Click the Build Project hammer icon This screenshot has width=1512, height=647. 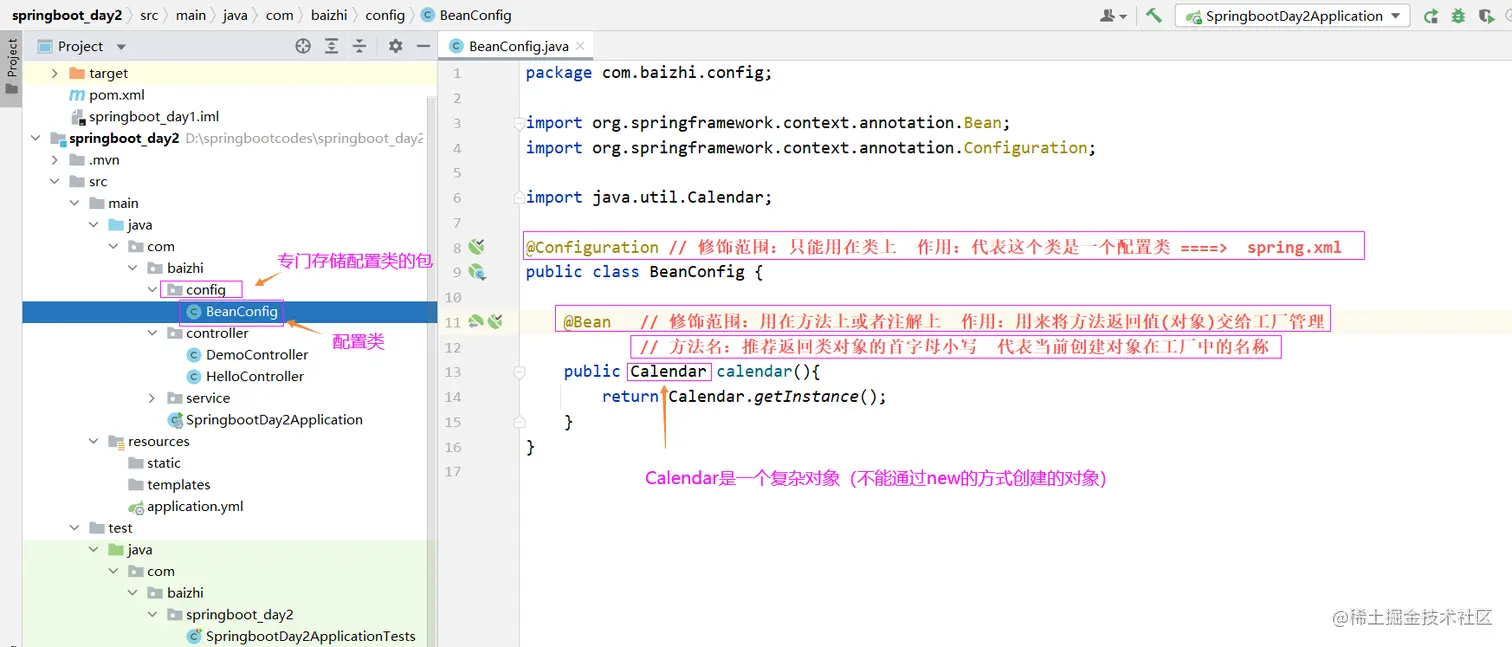coord(1153,15)
